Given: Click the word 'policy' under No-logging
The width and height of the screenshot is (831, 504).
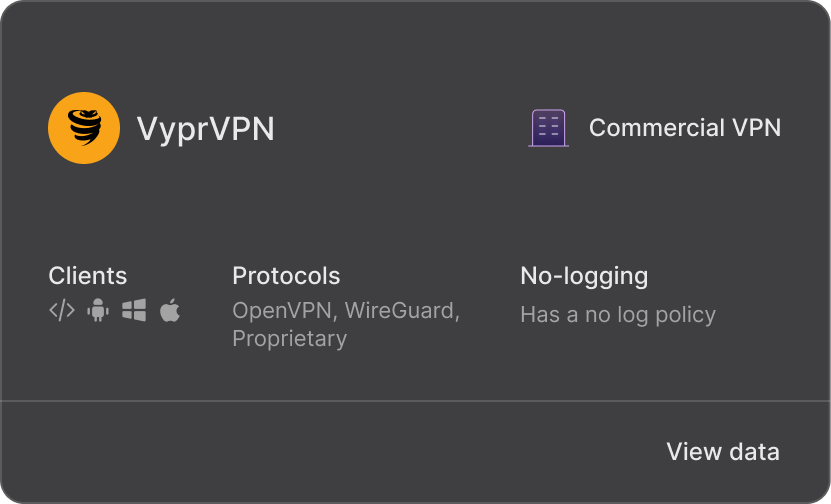Looking at the screenshot, I should 685,315.
